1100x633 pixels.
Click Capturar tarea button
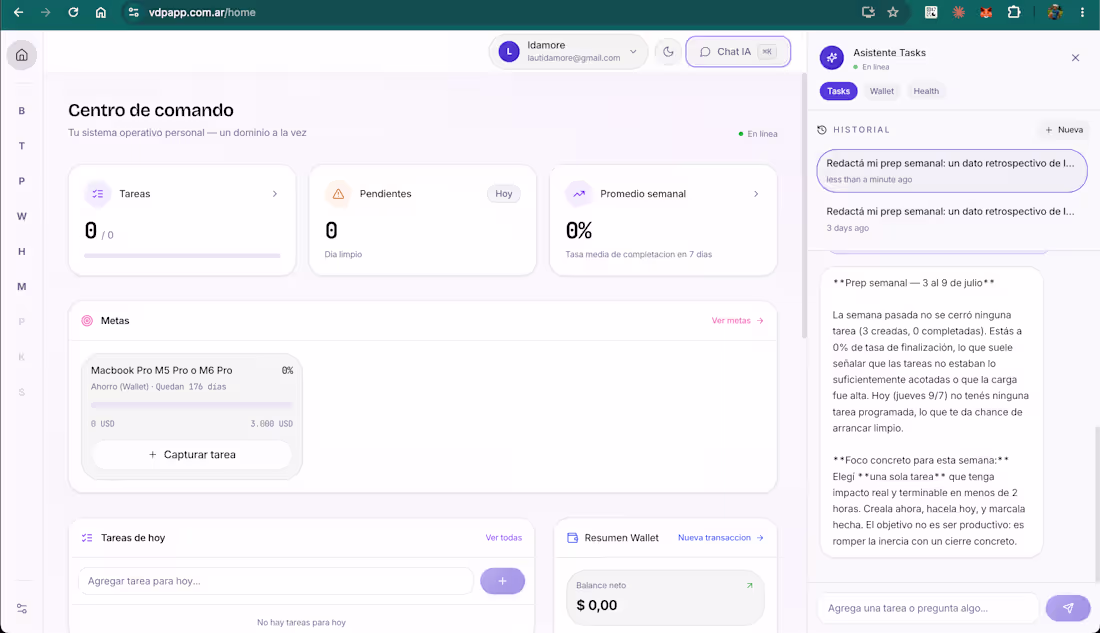coord(192,455)
